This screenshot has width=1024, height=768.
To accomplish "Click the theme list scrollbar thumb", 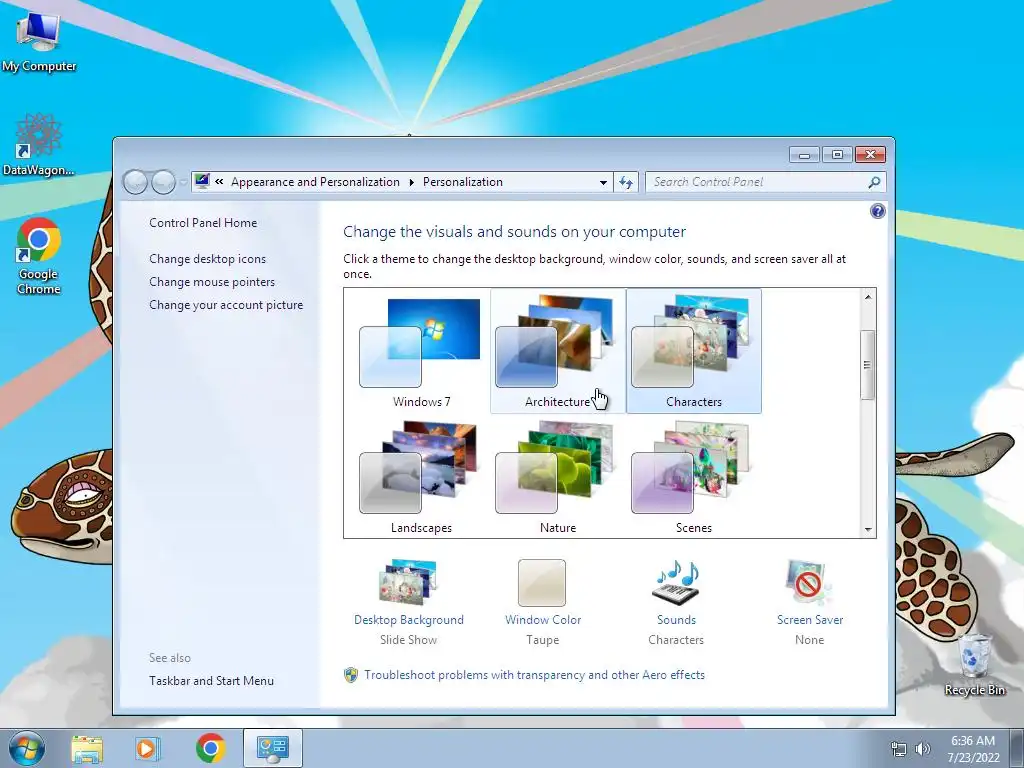I will click(867, 365).
